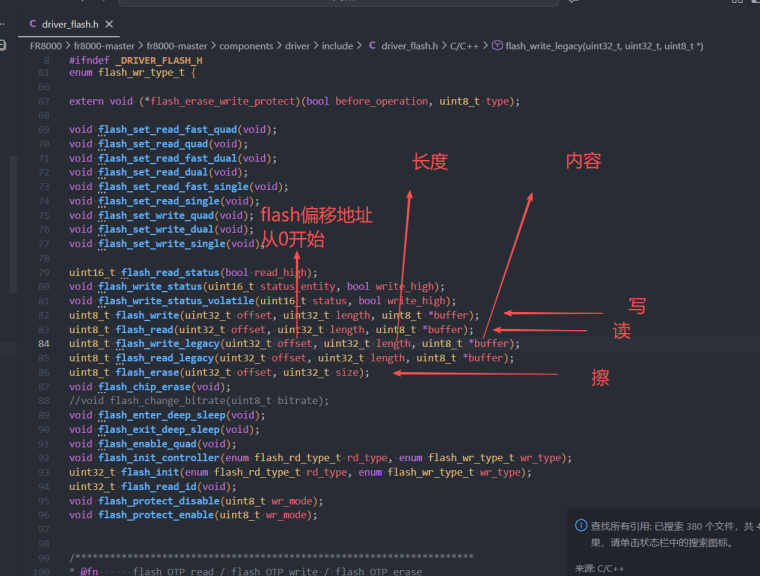Click flash_set_read_fast_dual on line 71
Screen dimensions: 760x576
click(168, 159)
